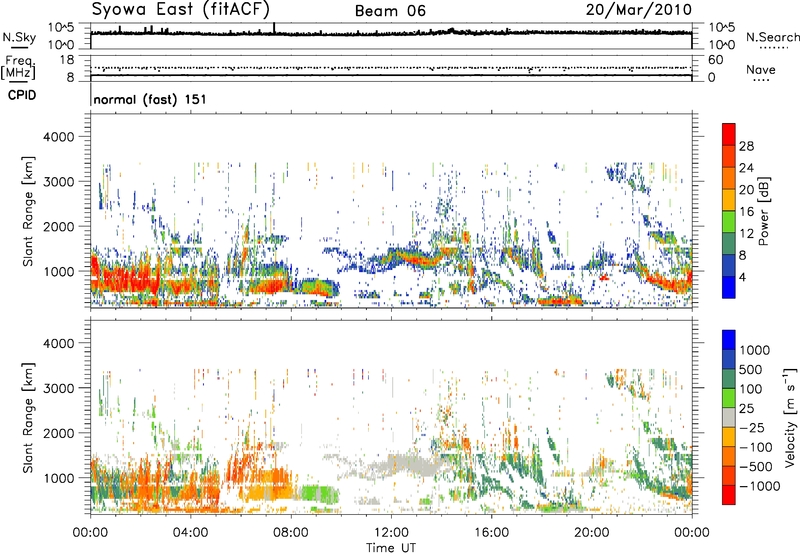Click the '20:00' time tick label
Screen dimensions: 800x554
(591, 533)
